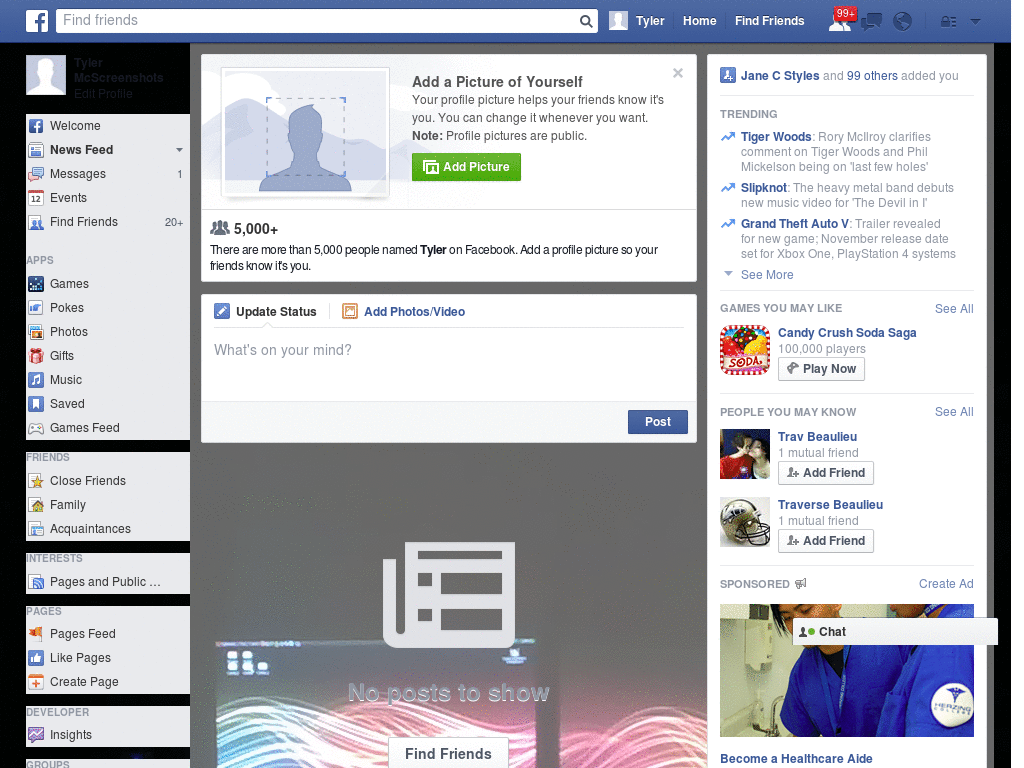Click the Pokes app icon
The image size is (1024, 768).
click(36, 308)
